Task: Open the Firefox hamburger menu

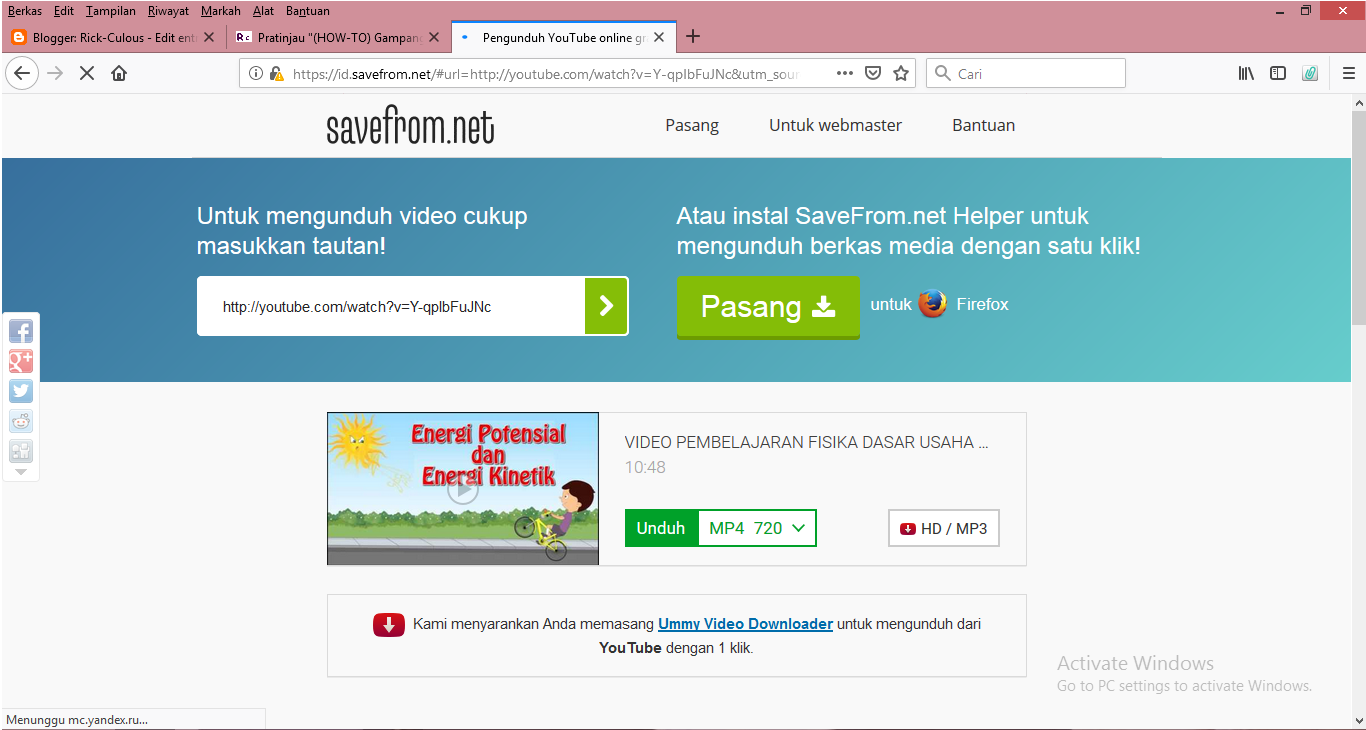Action: tap(1349, 73)
